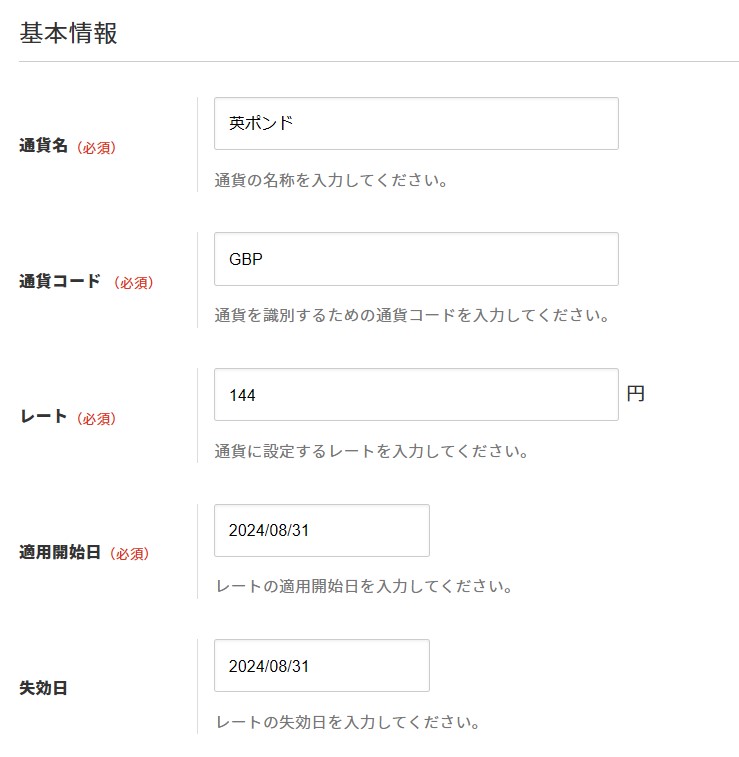
Task: Click the hint 通貨の名称を入力してください
Action: pos(330,181)
